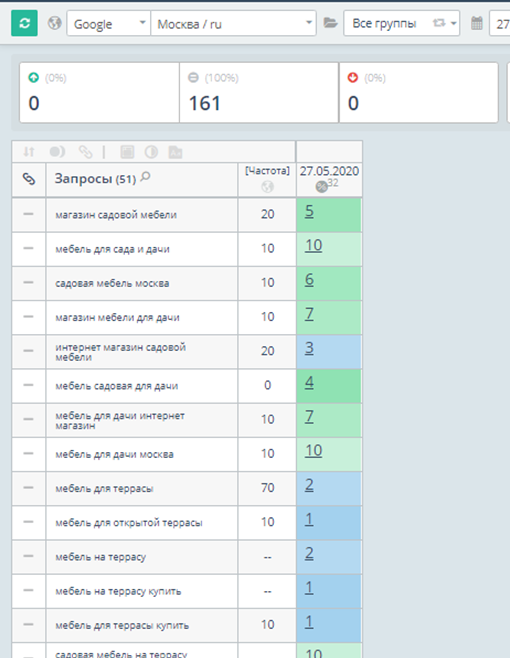Click the dash icon for мебель на террасу купить

pos(28,590)
